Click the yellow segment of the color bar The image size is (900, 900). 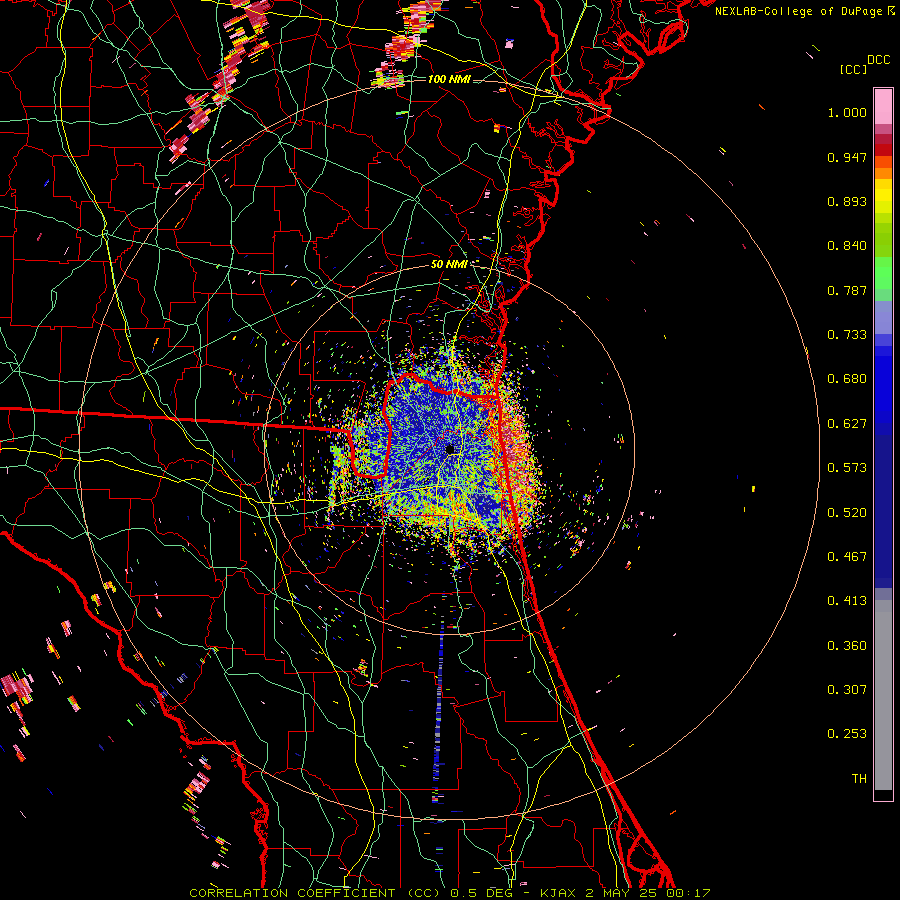pos(883,196)
